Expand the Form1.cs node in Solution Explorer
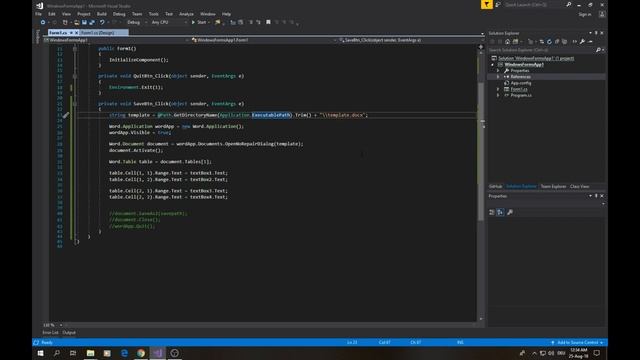640x360 pixels. (x=498, y=89)
